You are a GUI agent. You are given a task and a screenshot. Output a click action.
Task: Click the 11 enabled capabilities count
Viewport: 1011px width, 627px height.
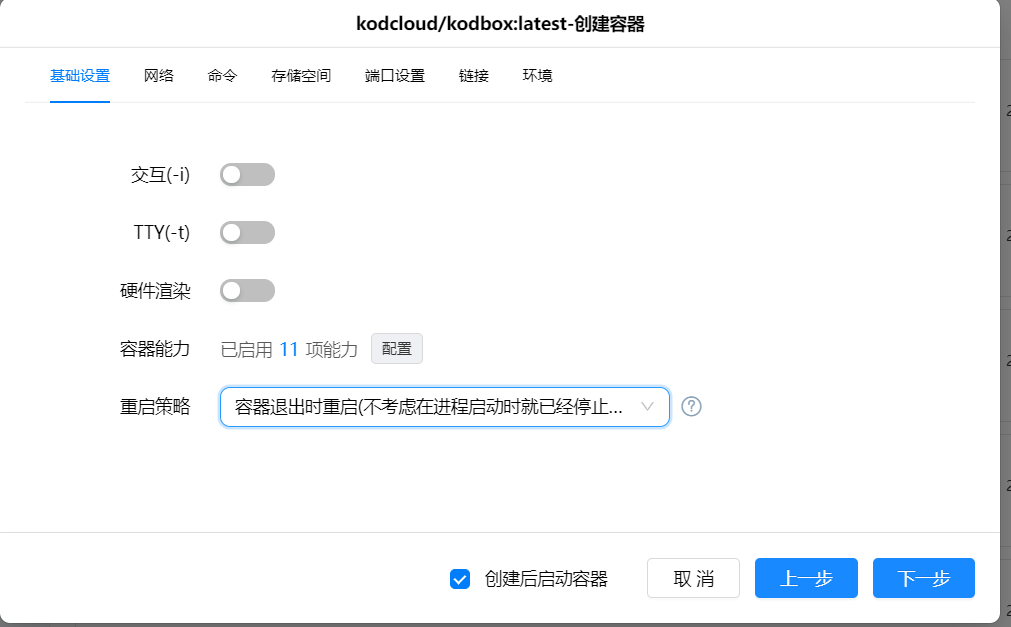(x=289, y=350)
